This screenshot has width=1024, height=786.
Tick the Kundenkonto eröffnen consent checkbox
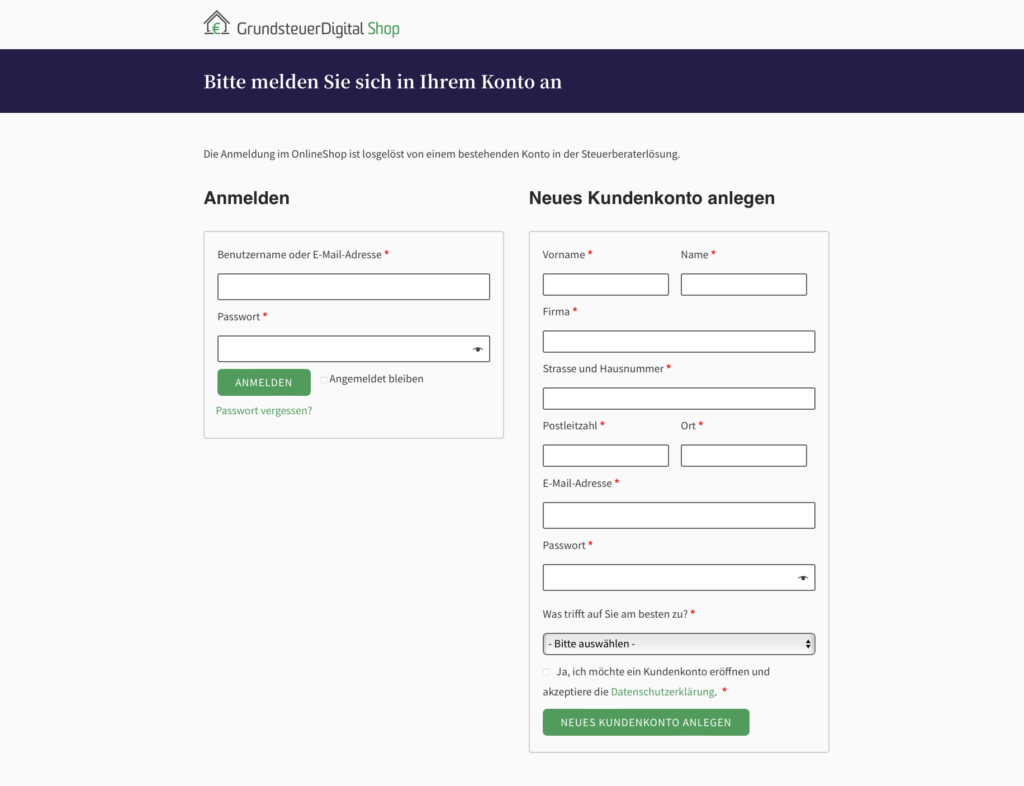point(546,672)
